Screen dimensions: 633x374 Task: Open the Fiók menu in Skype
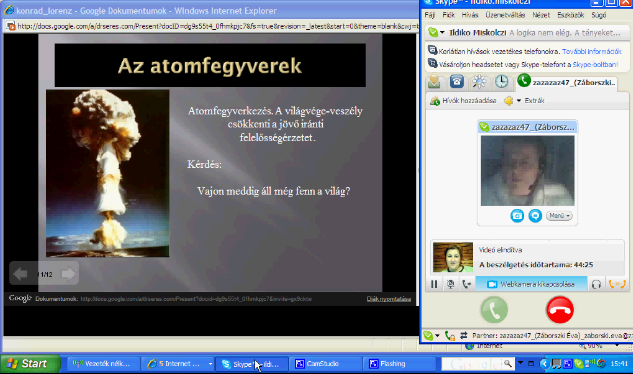(448, 15)
